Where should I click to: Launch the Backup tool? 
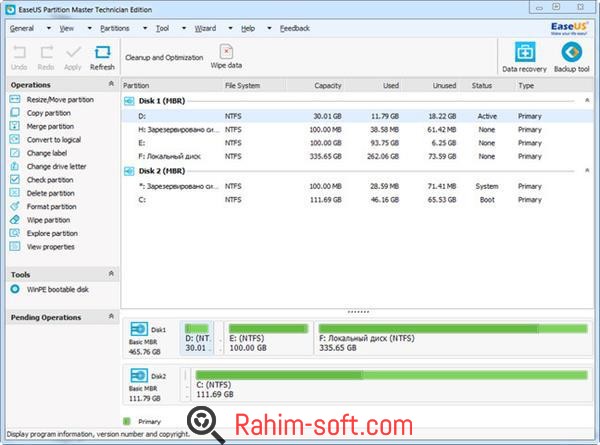[x=570, y=56]
